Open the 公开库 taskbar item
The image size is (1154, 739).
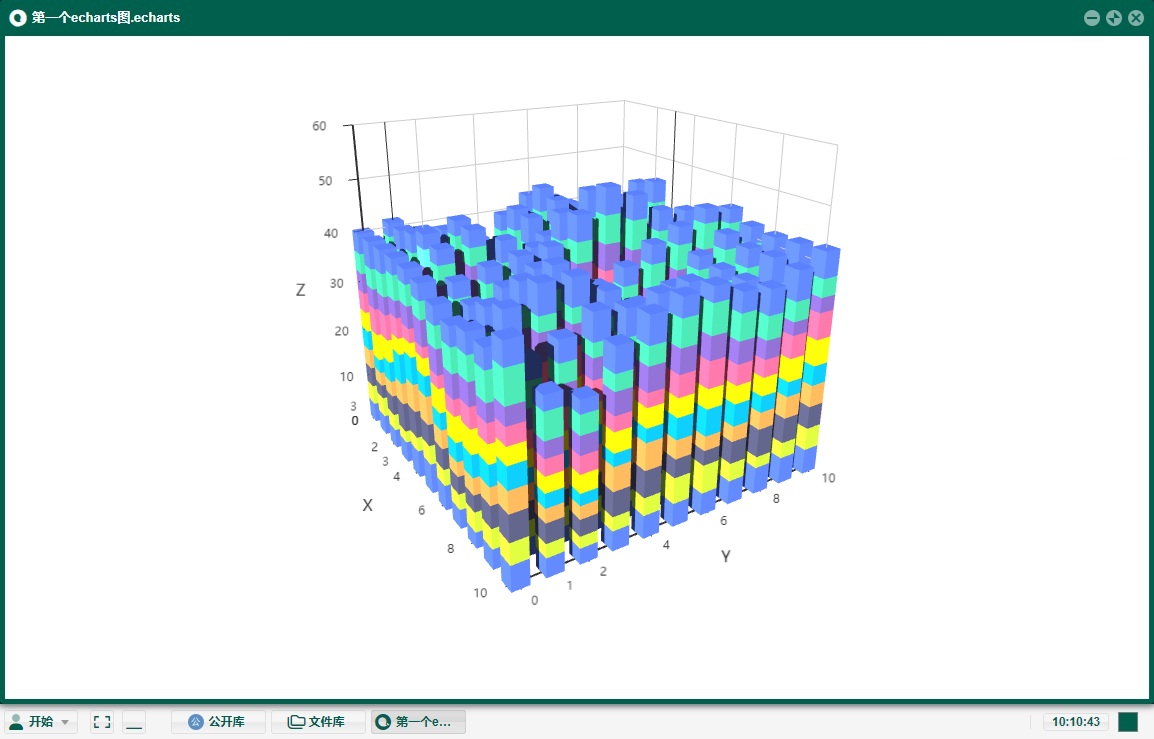(x=218, y=722)
